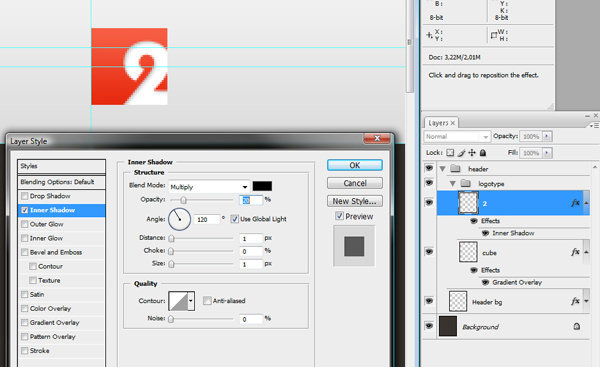This screenshot has width=600, height=367.
Task: Open the black shadow color swatch
Action: [x=262, y=186]
